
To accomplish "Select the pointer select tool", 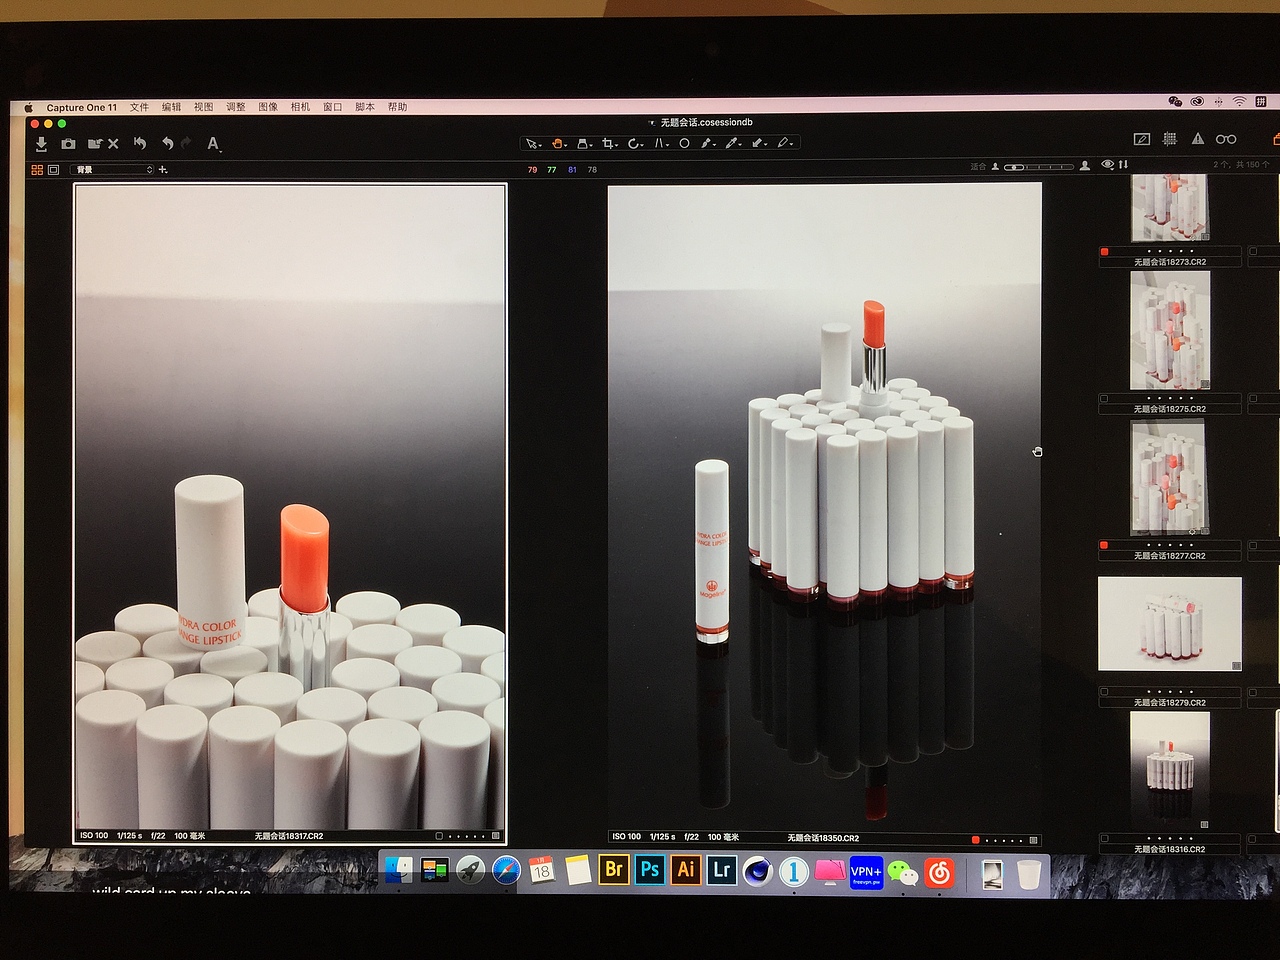I will [533, 143].
